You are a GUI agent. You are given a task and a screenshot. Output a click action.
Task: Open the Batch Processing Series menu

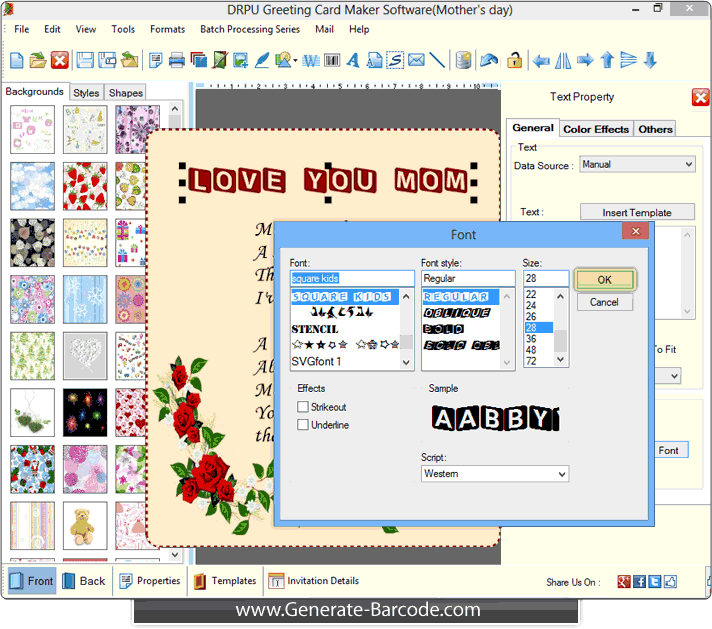tap(250, 29)
